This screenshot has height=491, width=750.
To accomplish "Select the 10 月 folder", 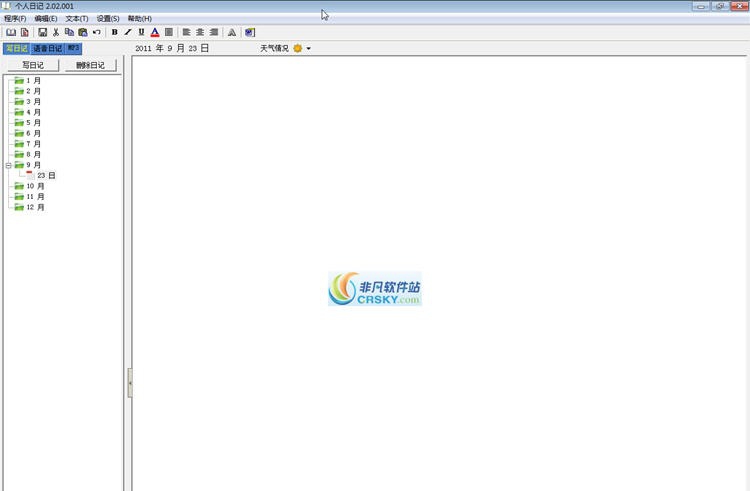I will 30,186.
